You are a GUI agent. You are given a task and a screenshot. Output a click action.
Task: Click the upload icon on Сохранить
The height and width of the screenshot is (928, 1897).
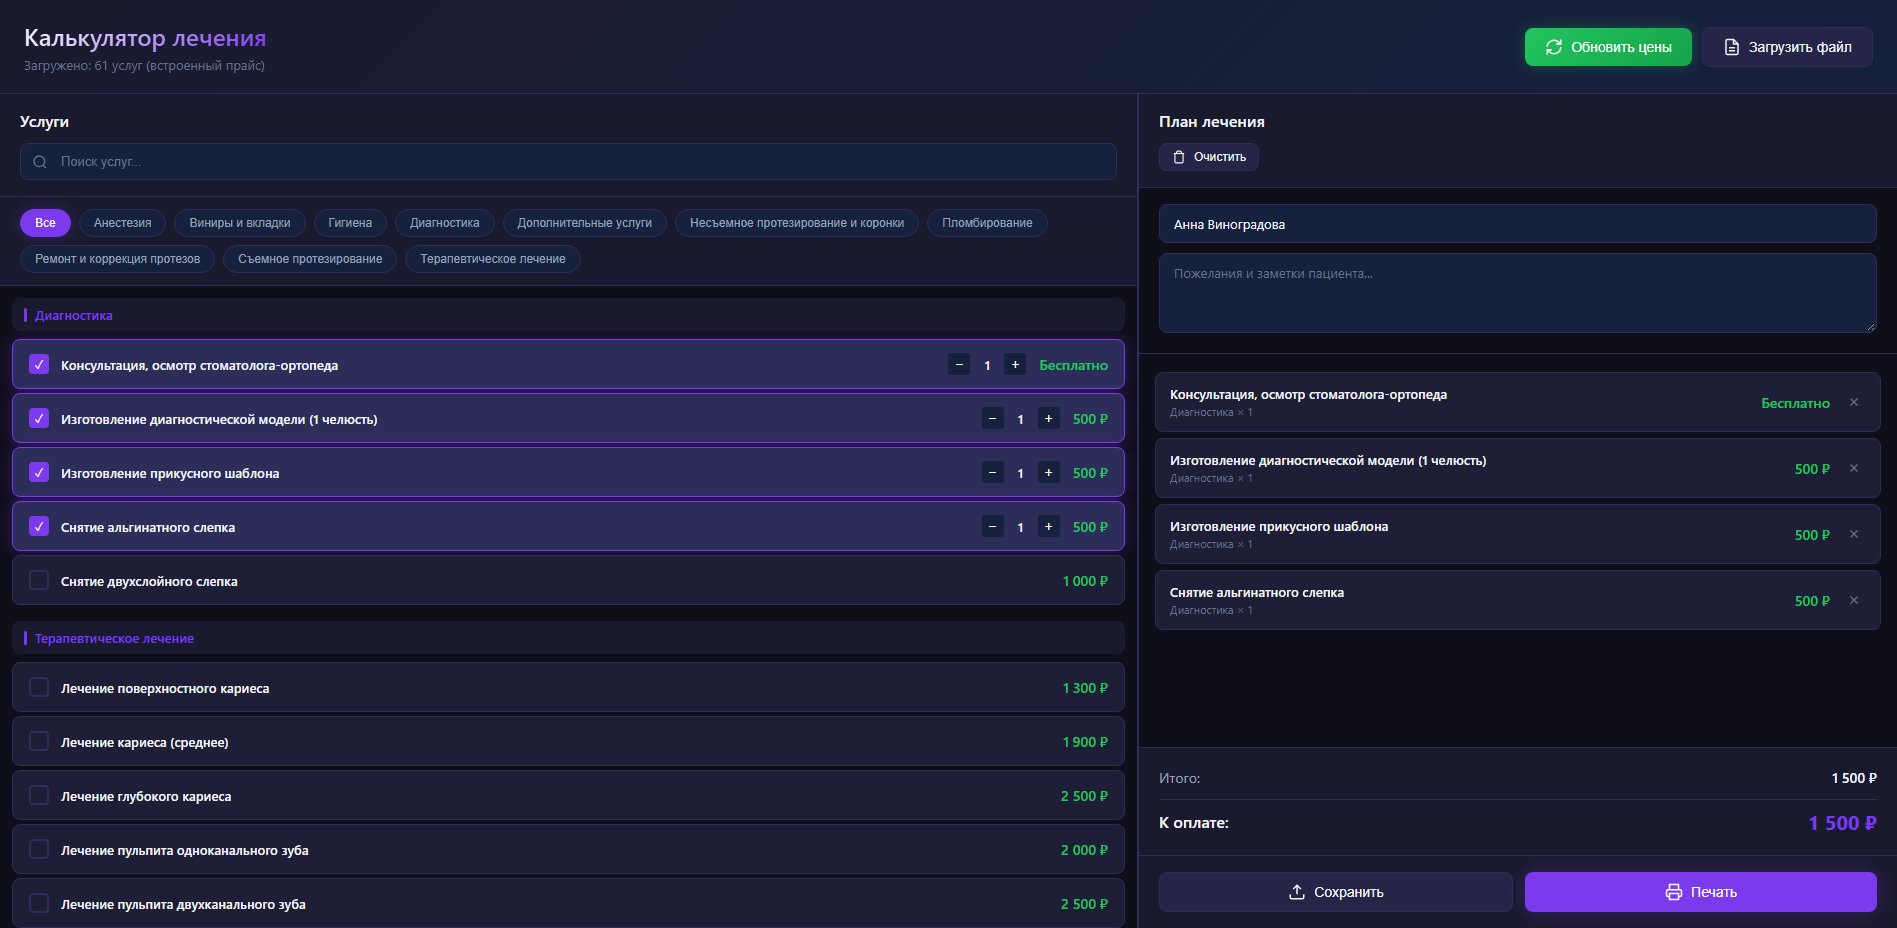(x=1297, y=892)
